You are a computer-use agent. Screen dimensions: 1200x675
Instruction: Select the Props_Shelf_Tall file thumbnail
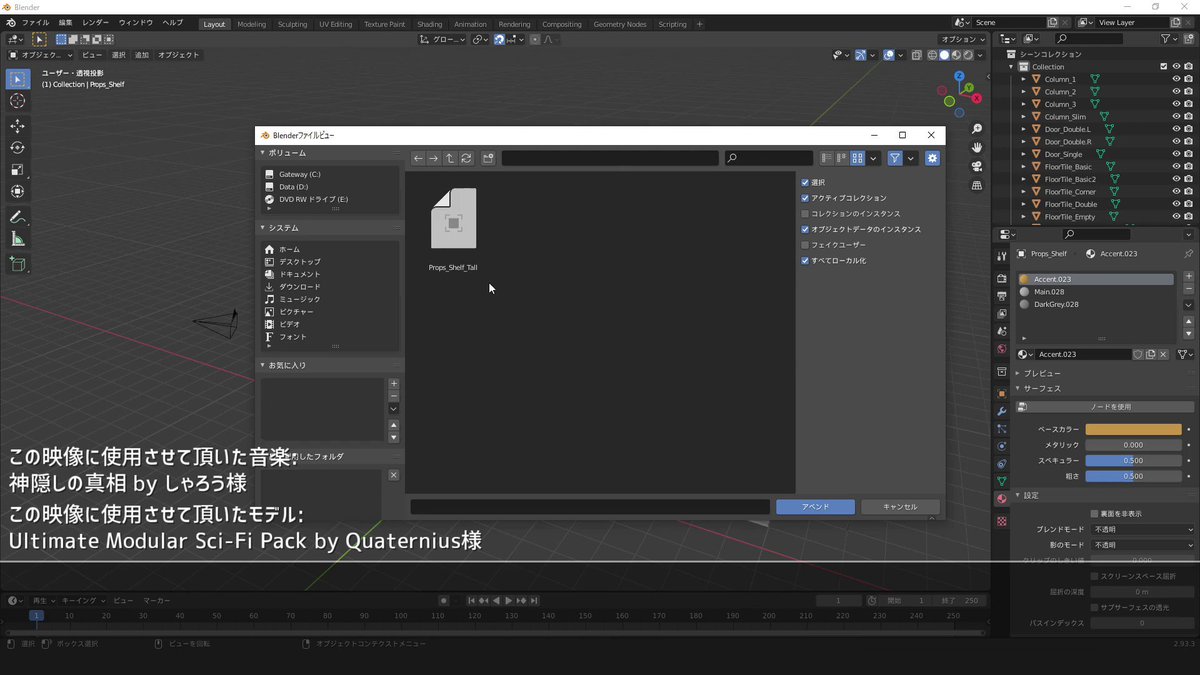[453, 219]
